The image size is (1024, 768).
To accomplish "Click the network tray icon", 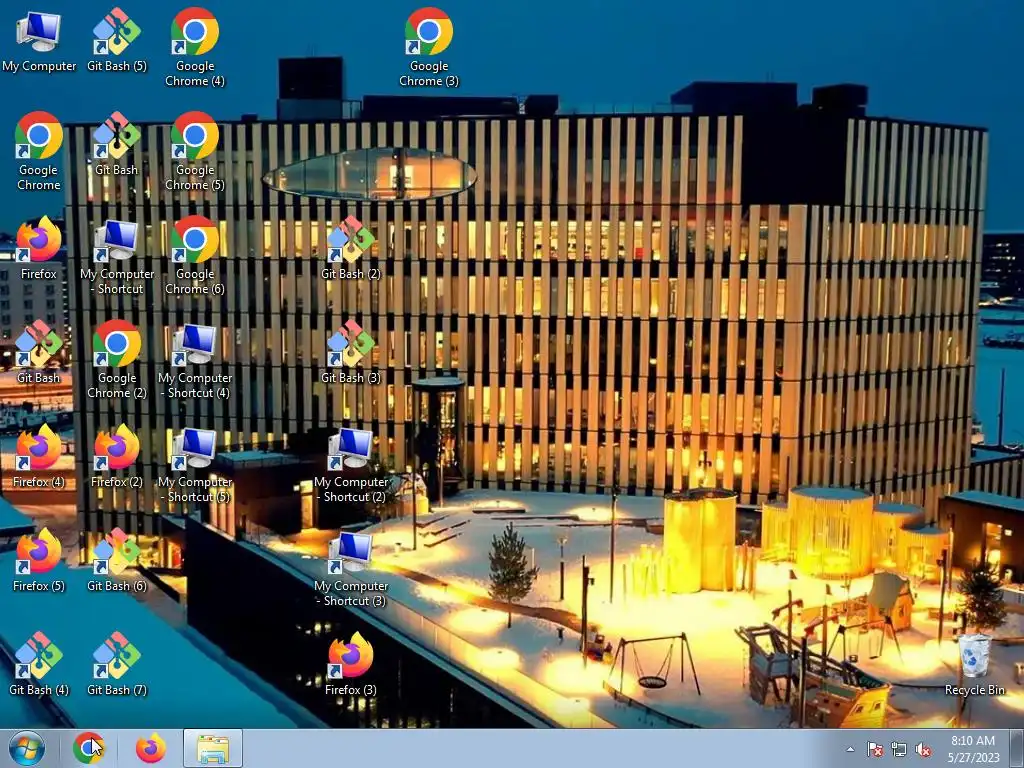I will tap(899, 749).
